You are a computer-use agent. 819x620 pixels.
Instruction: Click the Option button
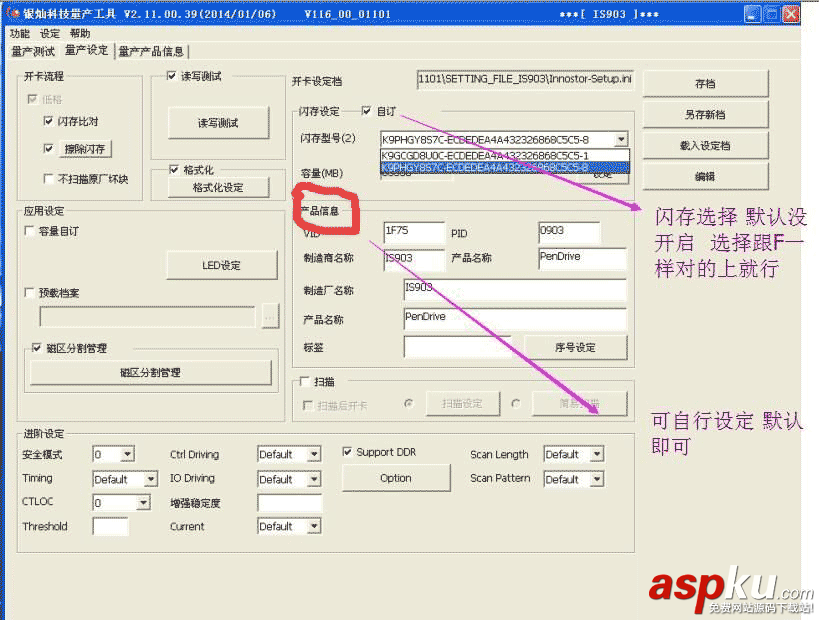pos(396,478)
